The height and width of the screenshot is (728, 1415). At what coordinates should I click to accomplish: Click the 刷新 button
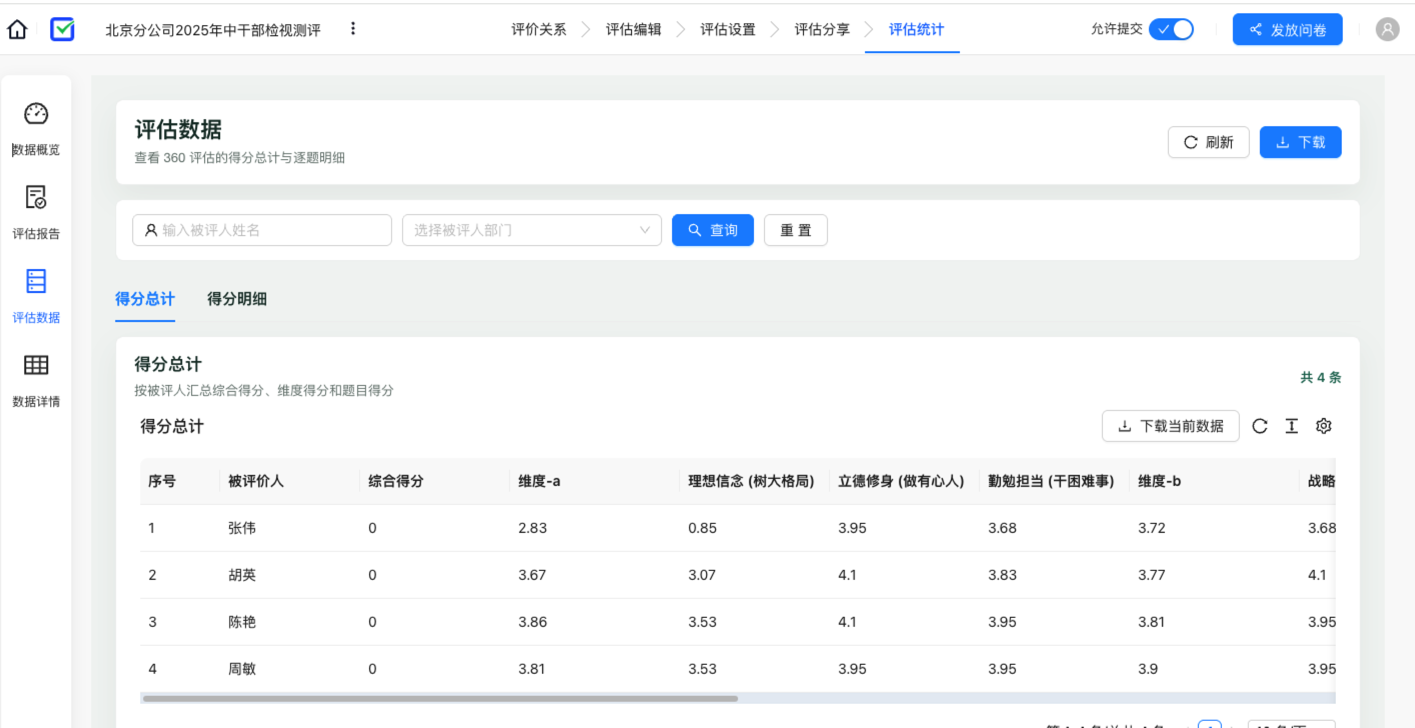(x=1208, y=142)
